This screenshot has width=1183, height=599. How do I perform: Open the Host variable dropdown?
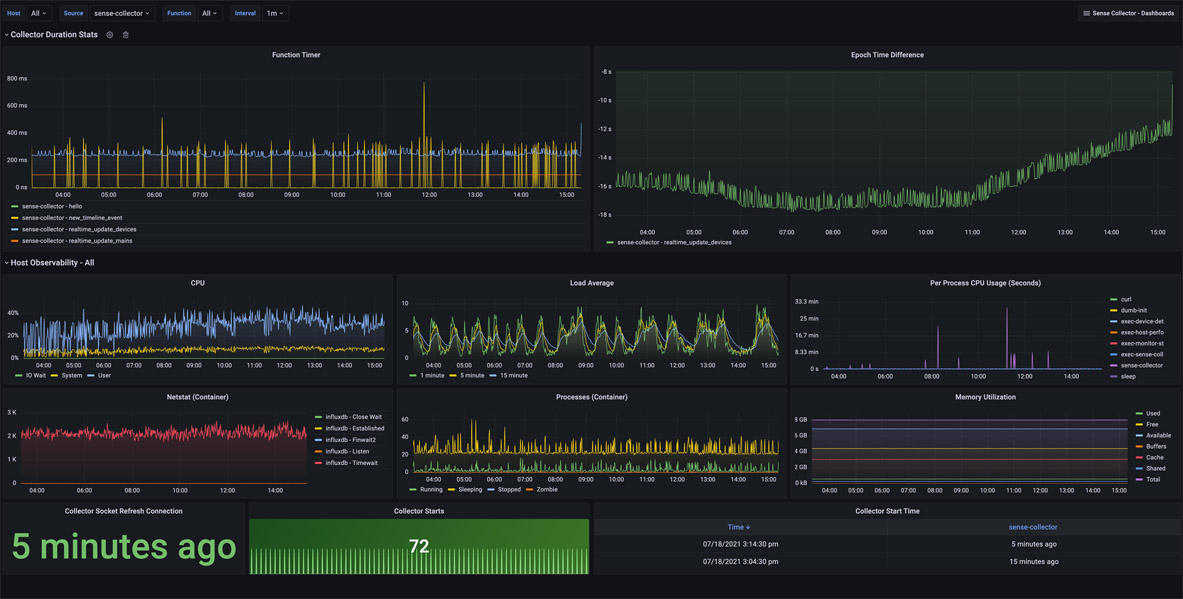(x=39, y=14)
